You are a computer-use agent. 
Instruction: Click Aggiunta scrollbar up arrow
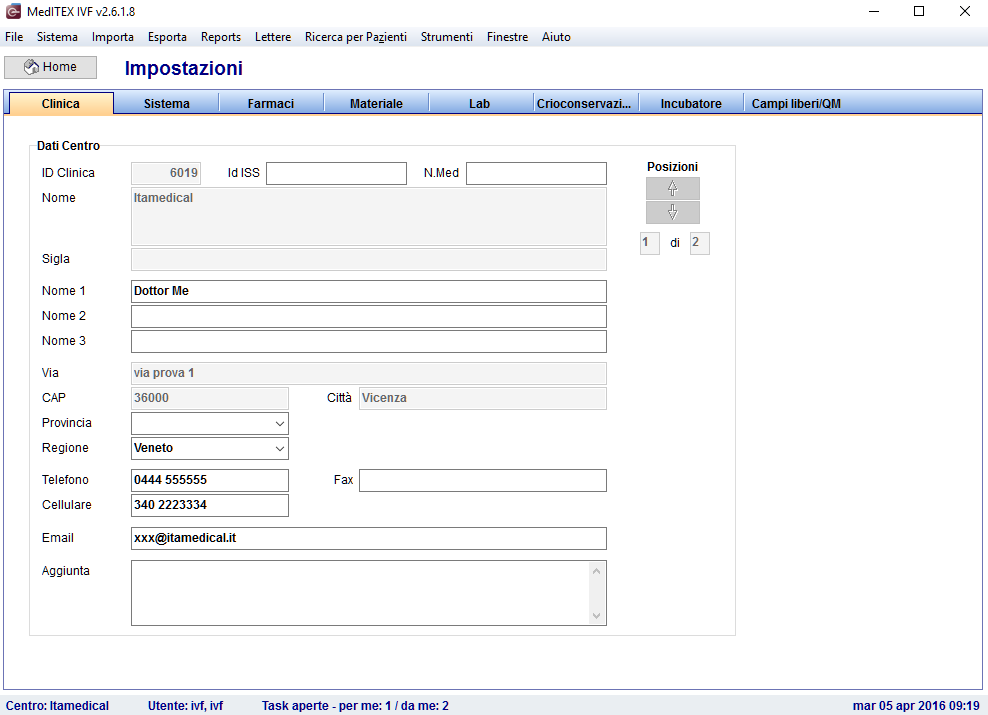pyautogui.click(x=597, y=571)
